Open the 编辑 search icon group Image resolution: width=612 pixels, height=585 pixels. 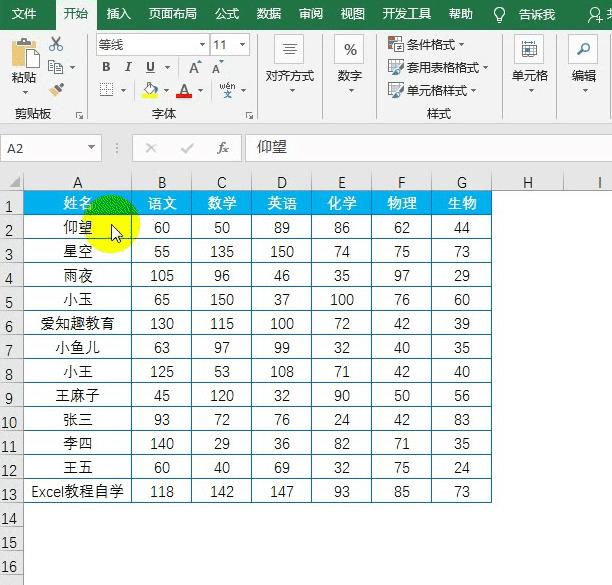pyautogui.click(x=583, y=62)
